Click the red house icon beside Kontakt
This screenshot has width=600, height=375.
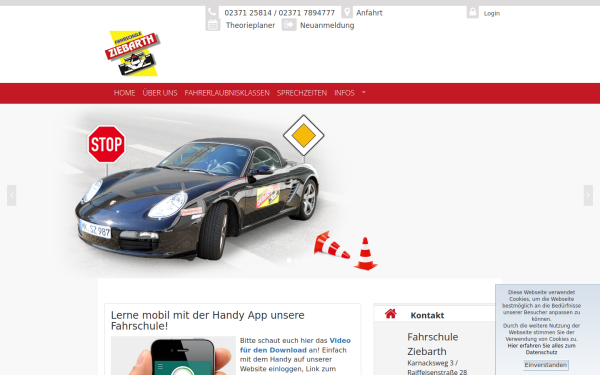(391, 314)
